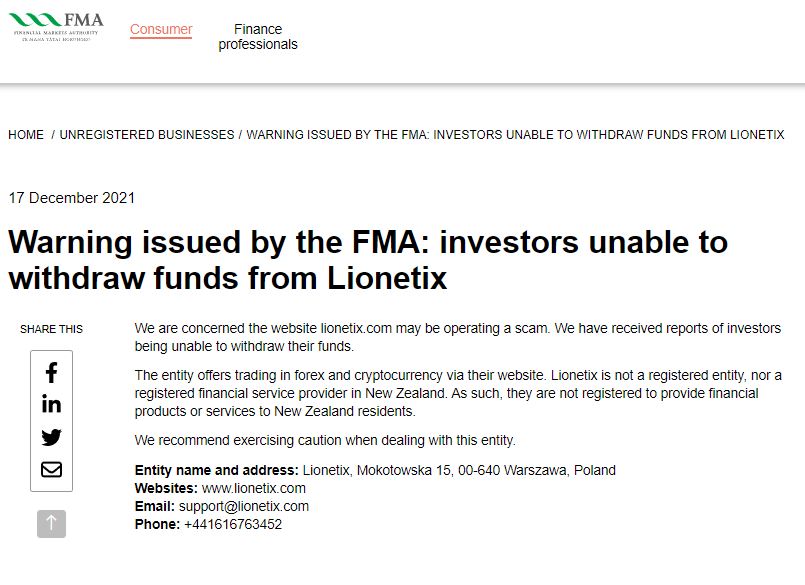Click the SHARE THIS label
This screenshot has height=585, width=805.
coord(51,329)
